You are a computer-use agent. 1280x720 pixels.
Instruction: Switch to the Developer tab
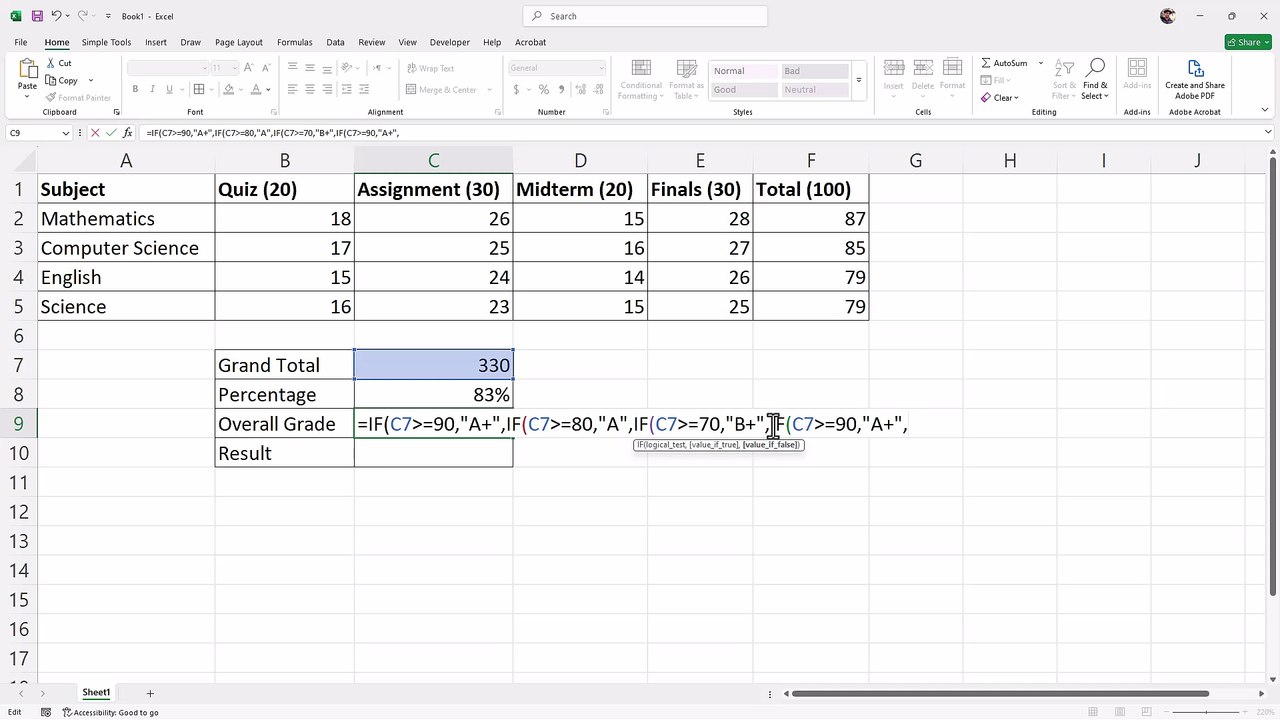450,42
